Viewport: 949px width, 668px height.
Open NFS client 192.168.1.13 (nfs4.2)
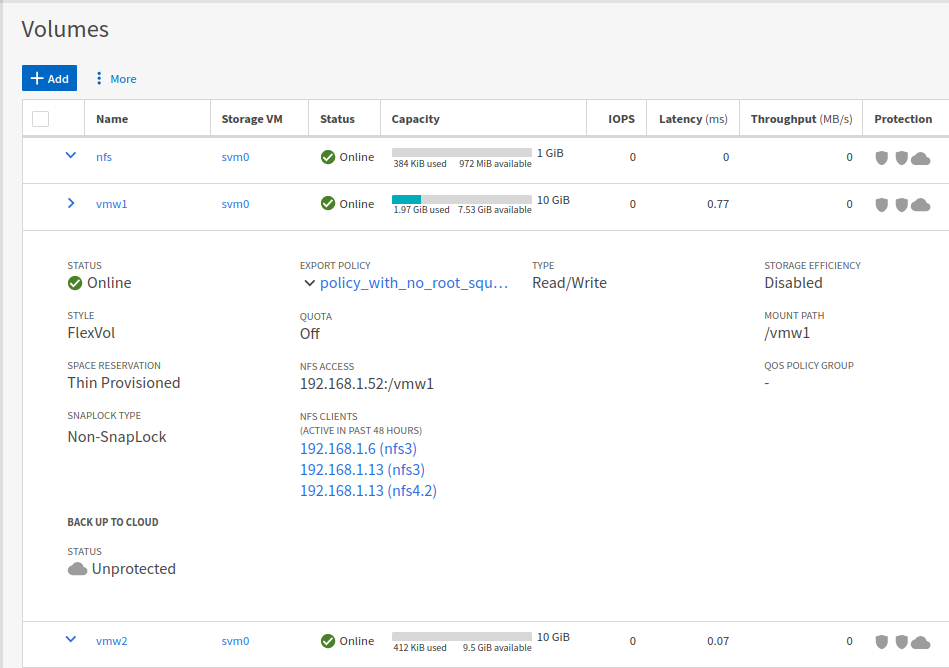click(369, 491)
